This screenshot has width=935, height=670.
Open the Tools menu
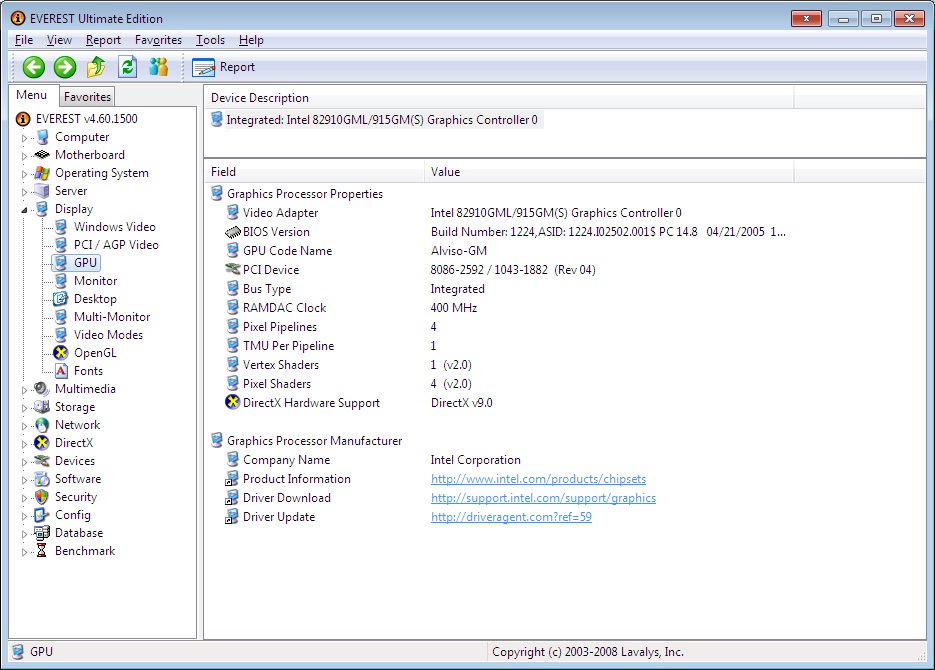210,40
